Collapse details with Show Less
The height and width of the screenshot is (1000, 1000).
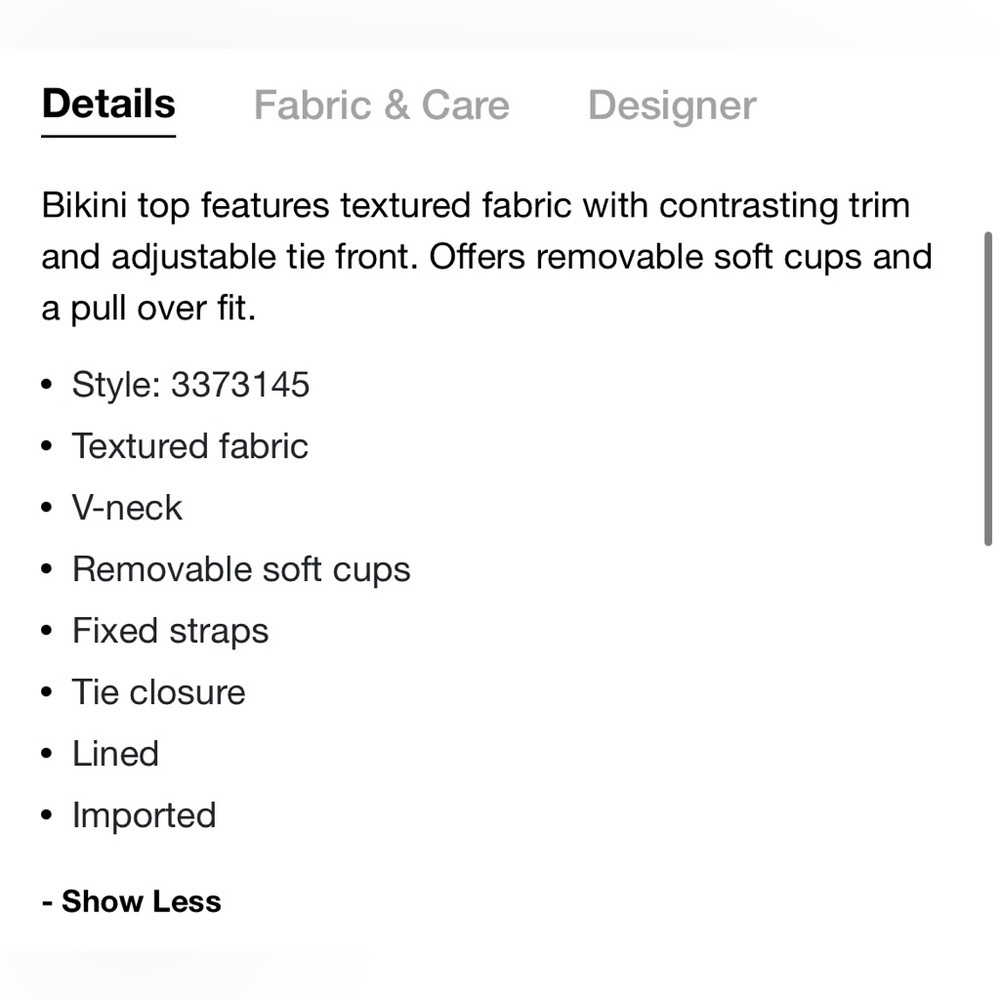click(131, 901)
